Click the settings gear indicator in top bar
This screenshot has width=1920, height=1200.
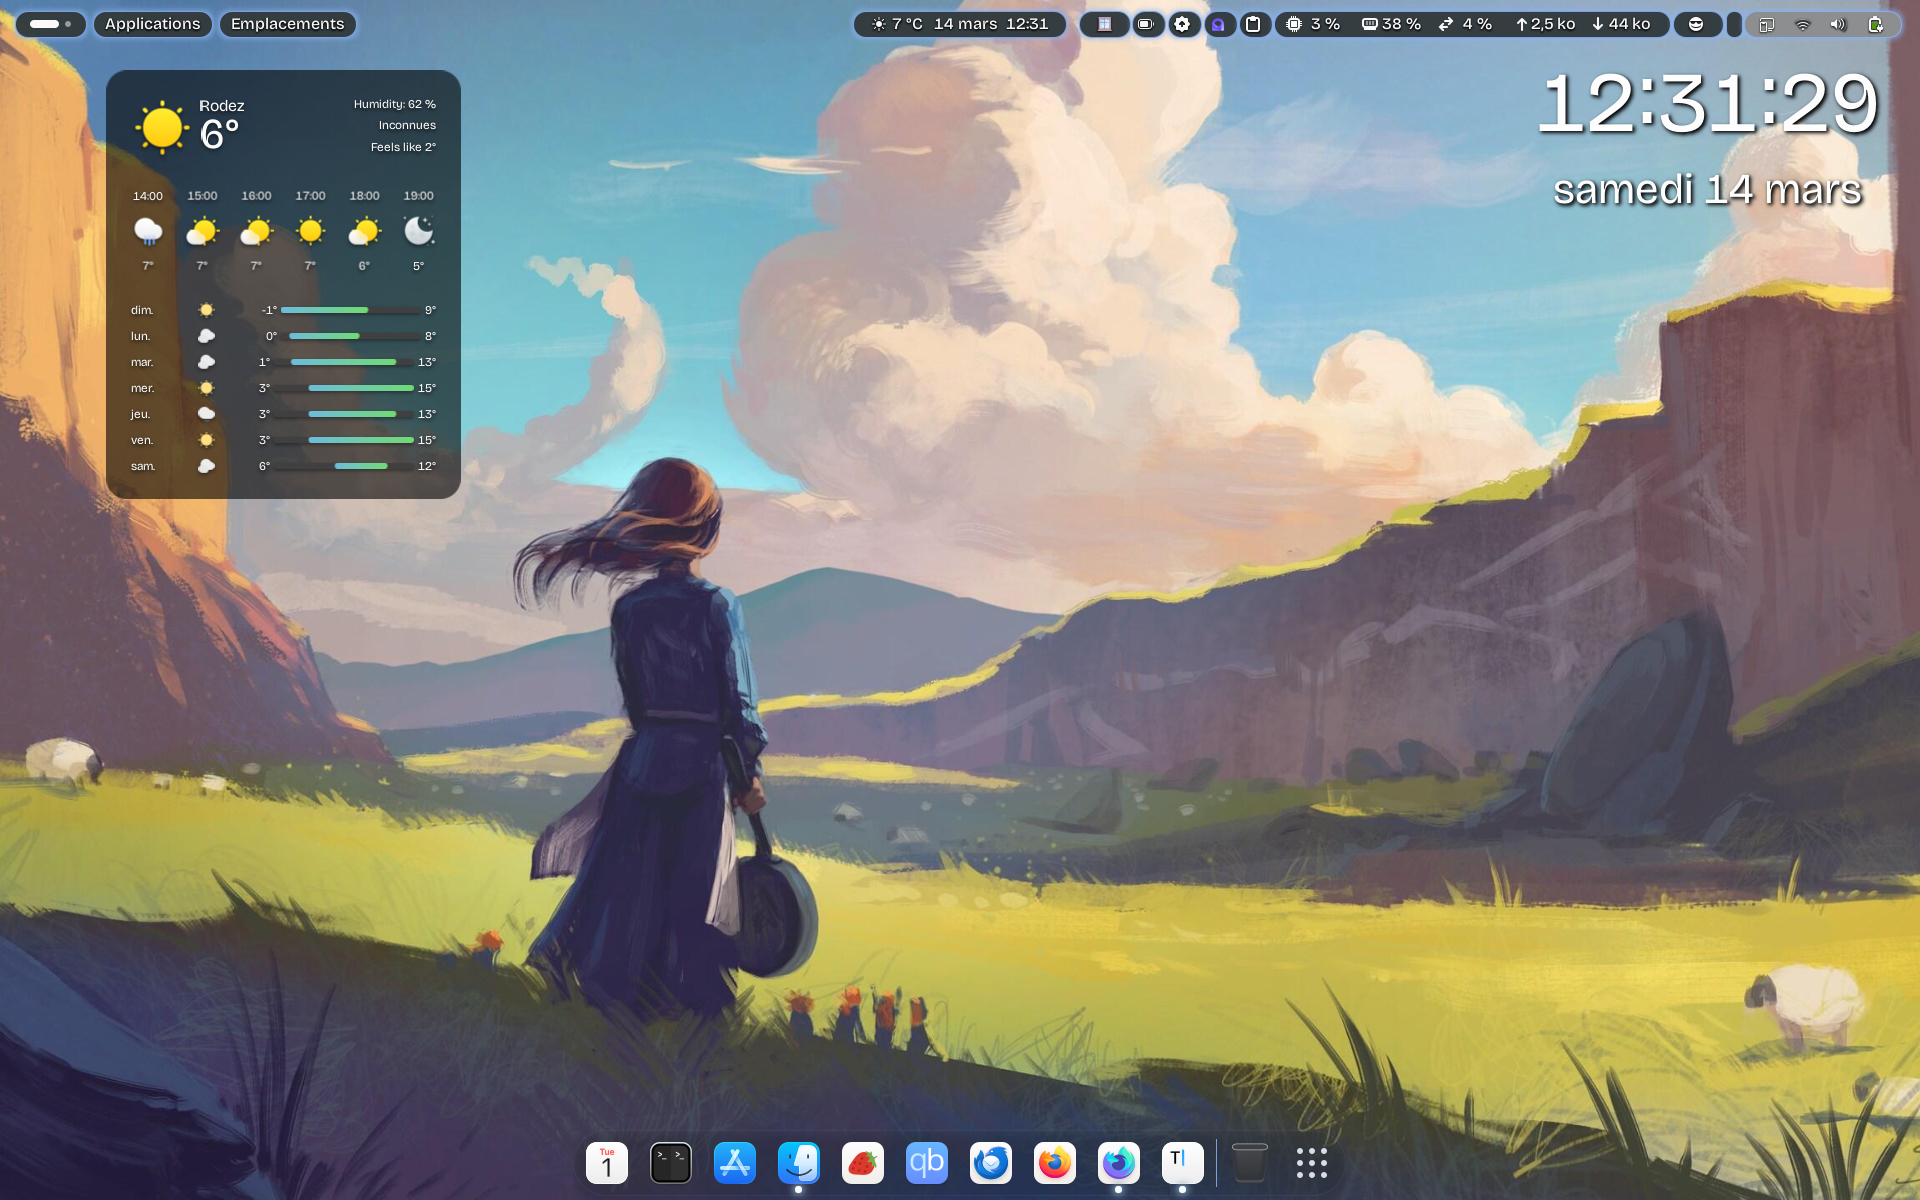click(x=1182, y=24)
